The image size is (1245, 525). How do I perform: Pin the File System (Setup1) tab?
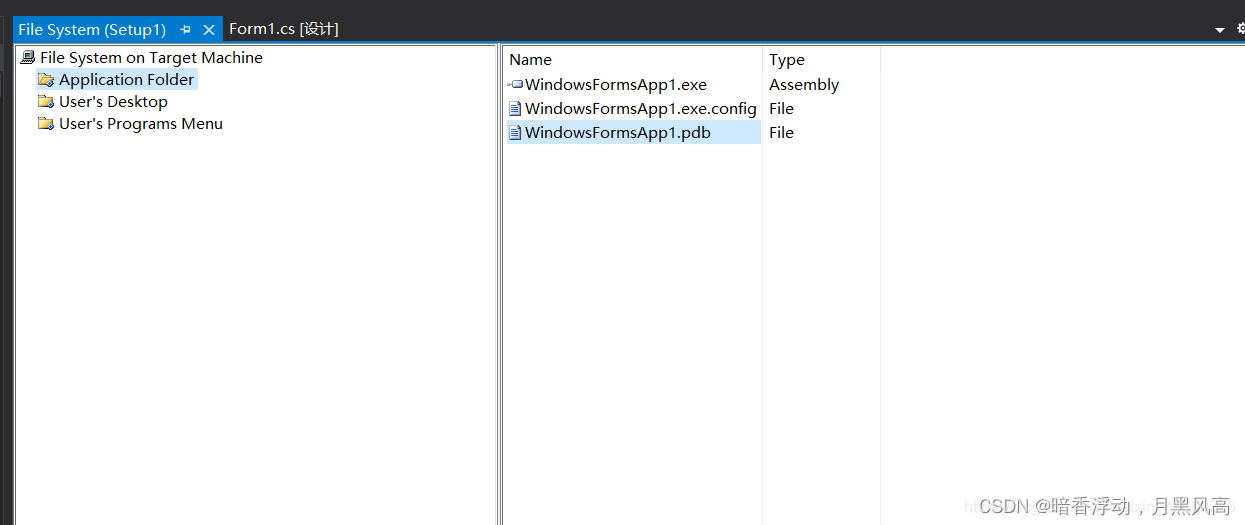pos(185,30)
